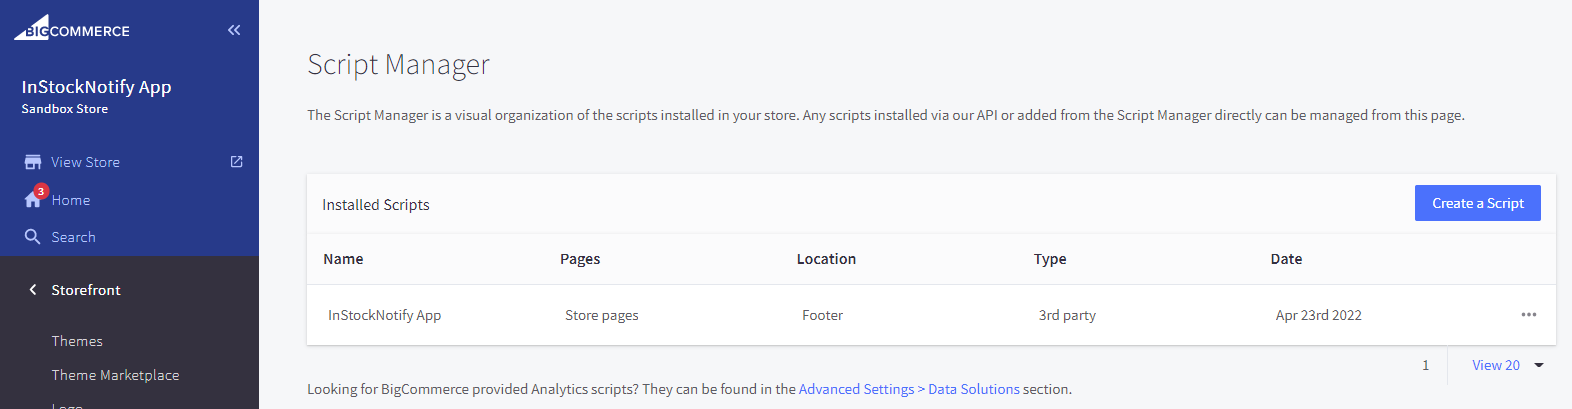Click the Date column header
This screenshot has height=409, width=1572.
pyautogui.click(x=1286, y=259)
